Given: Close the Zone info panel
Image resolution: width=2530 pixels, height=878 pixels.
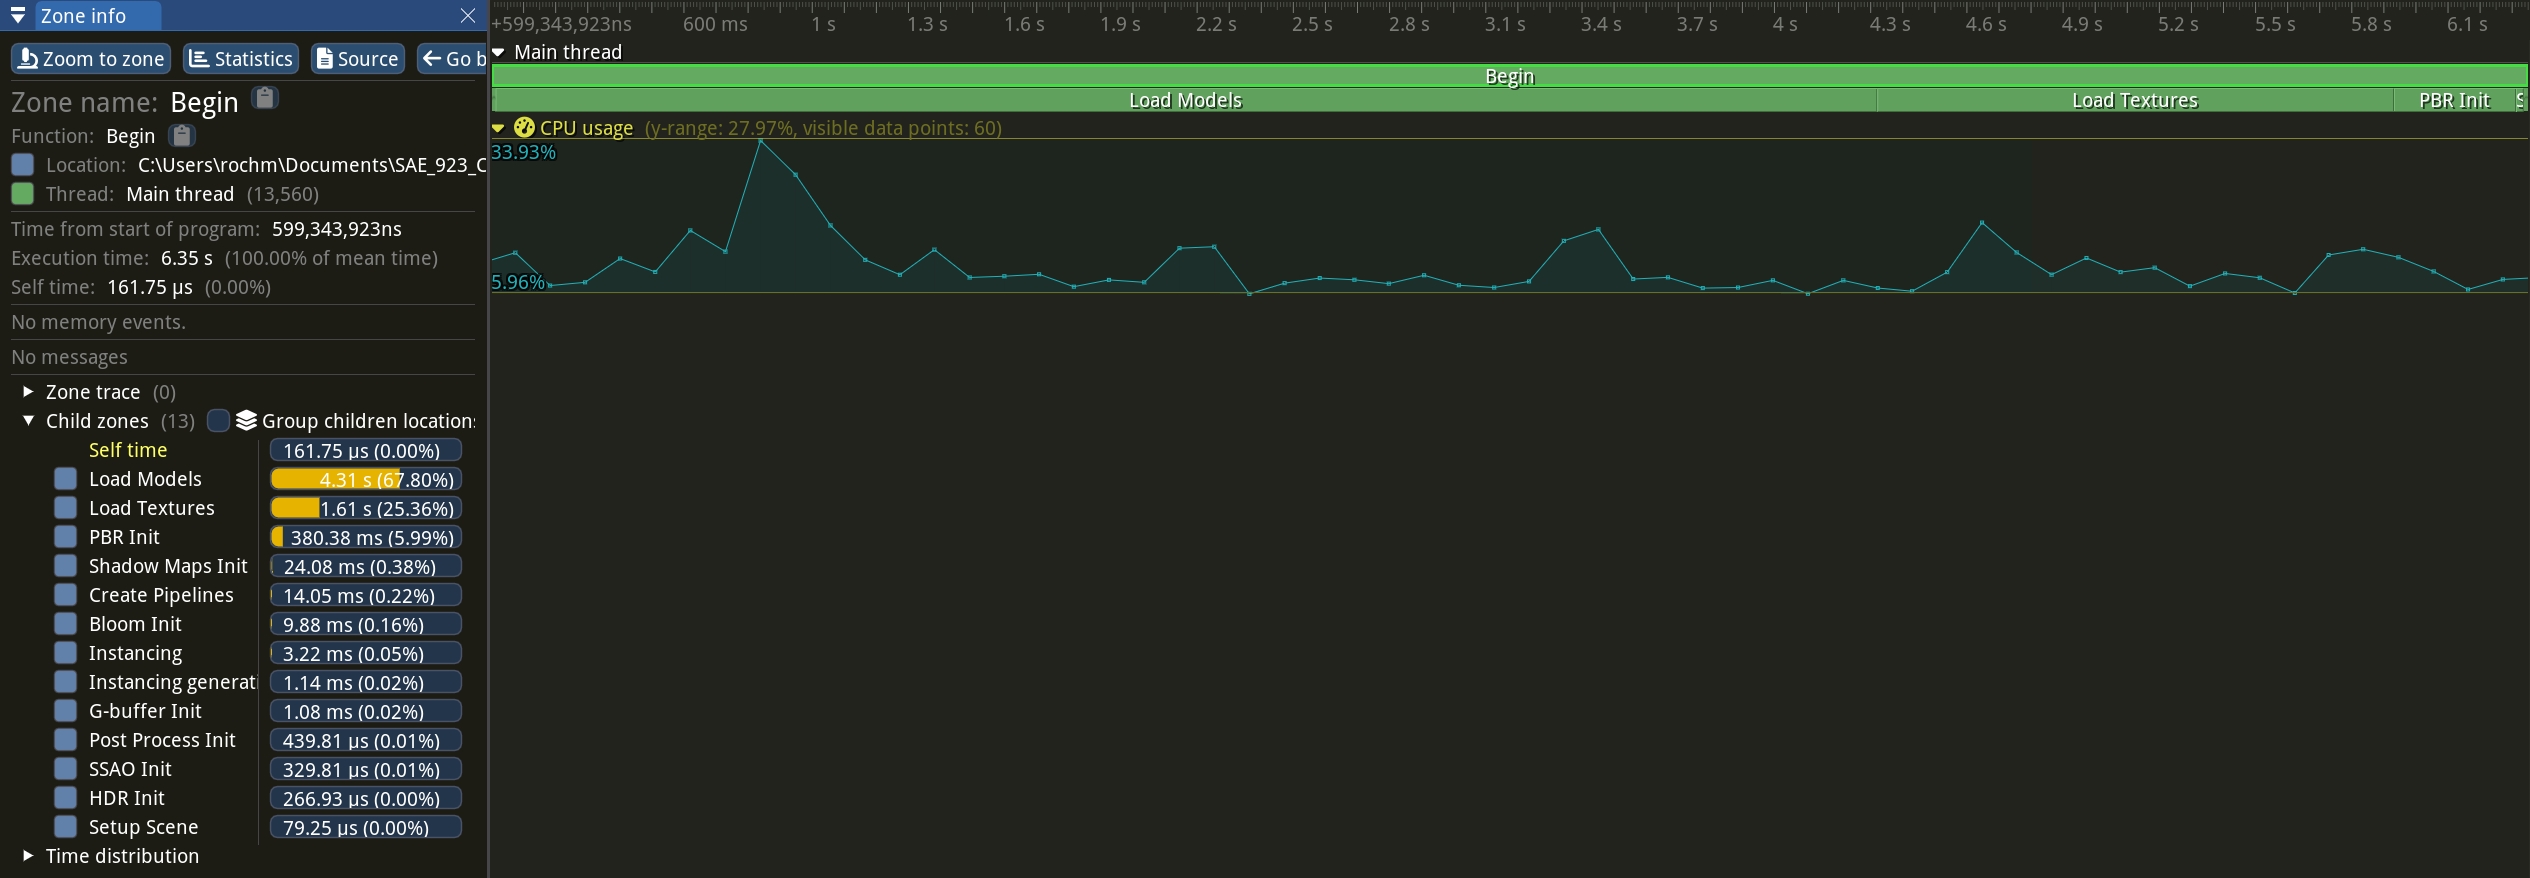Looking at the screenshot, I should pyautogui.click(x=467, y=15).
